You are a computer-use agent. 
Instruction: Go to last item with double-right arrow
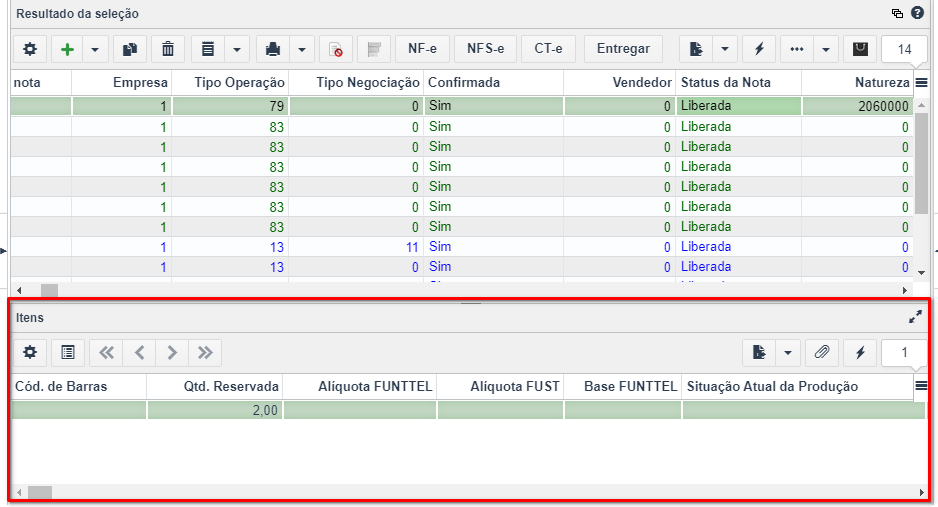tap(205, 353)
